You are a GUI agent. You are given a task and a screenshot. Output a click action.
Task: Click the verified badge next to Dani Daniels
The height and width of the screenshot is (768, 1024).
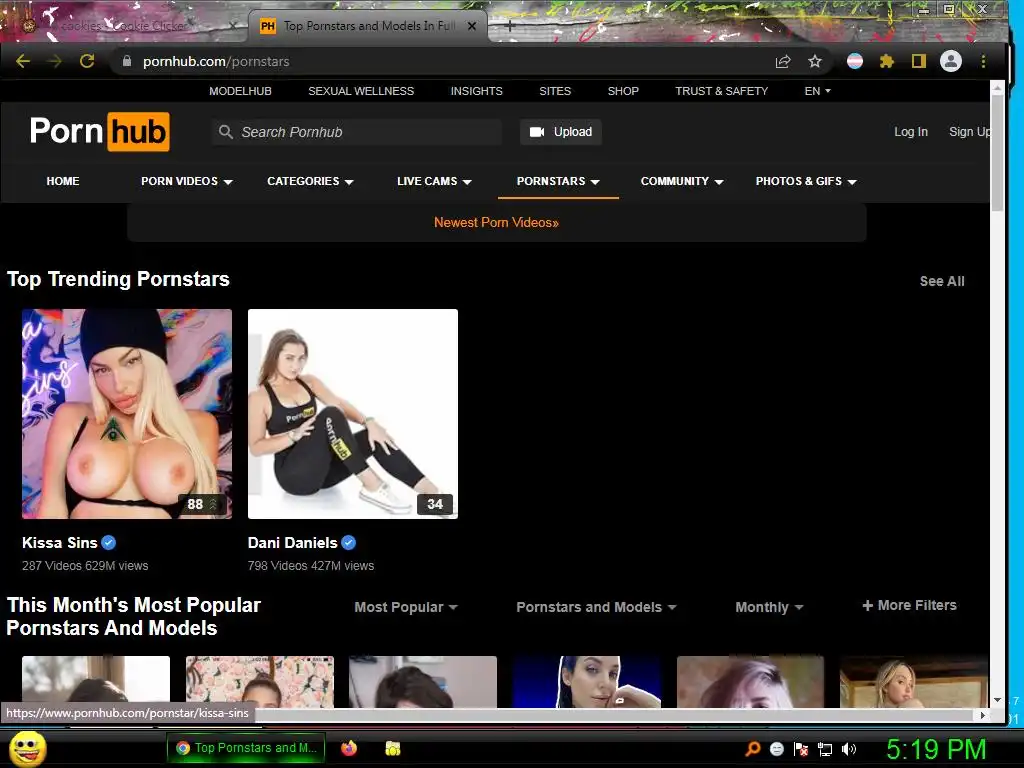pyautogui.click(x=349, y=543)
